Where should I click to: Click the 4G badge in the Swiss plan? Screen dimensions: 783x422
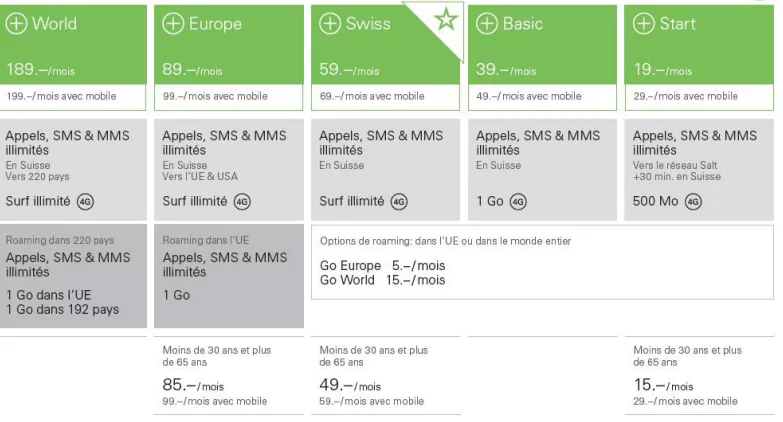[400, 201]
